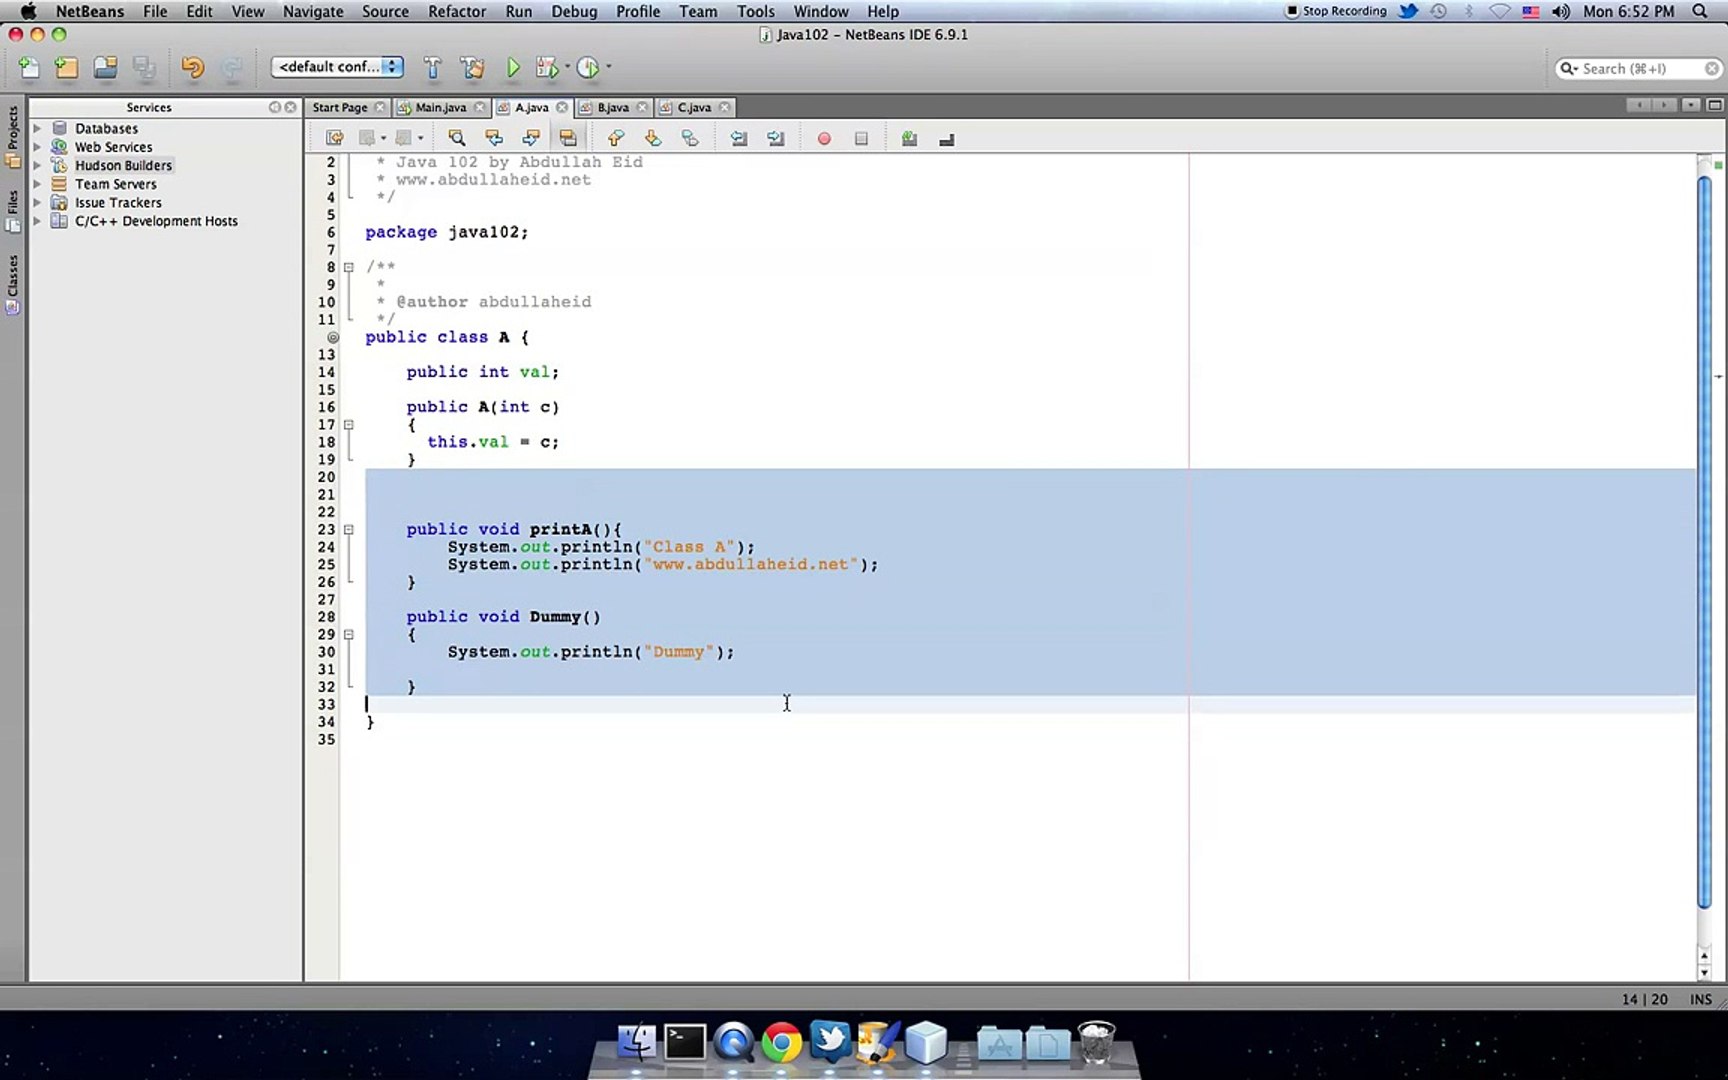Select the Team Servers node
The width and height of the screenshot is (1728, 1080).
[x=114, y=183]
